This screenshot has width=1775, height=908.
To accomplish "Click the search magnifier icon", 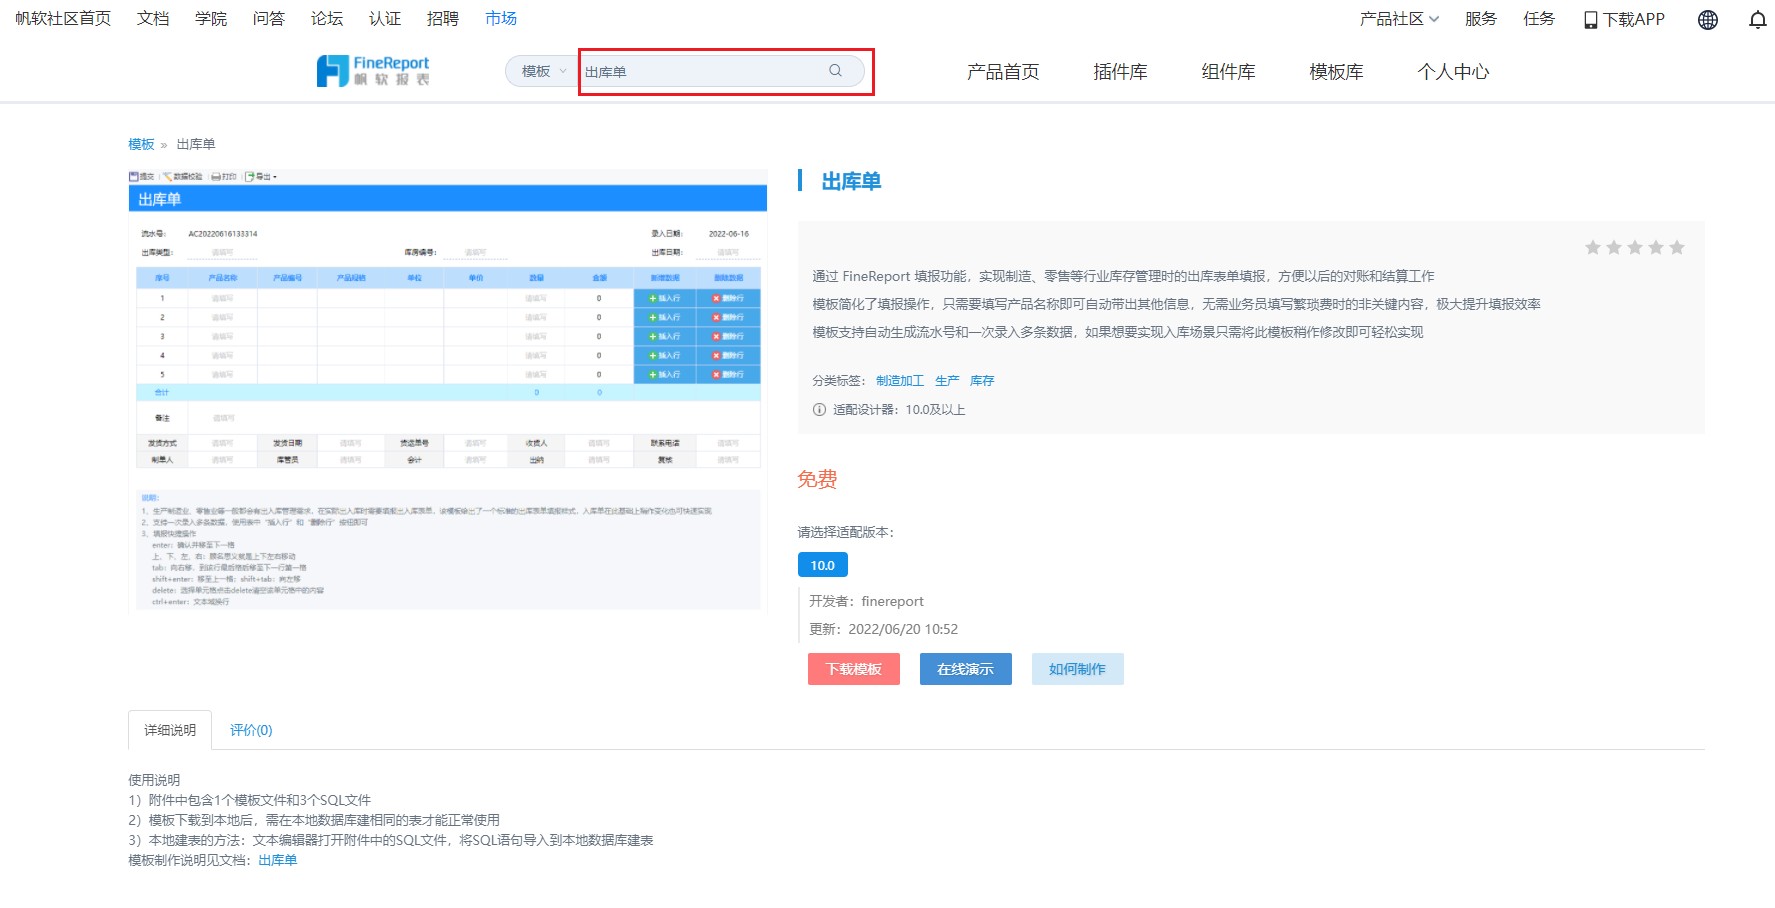I will [835, 71].
